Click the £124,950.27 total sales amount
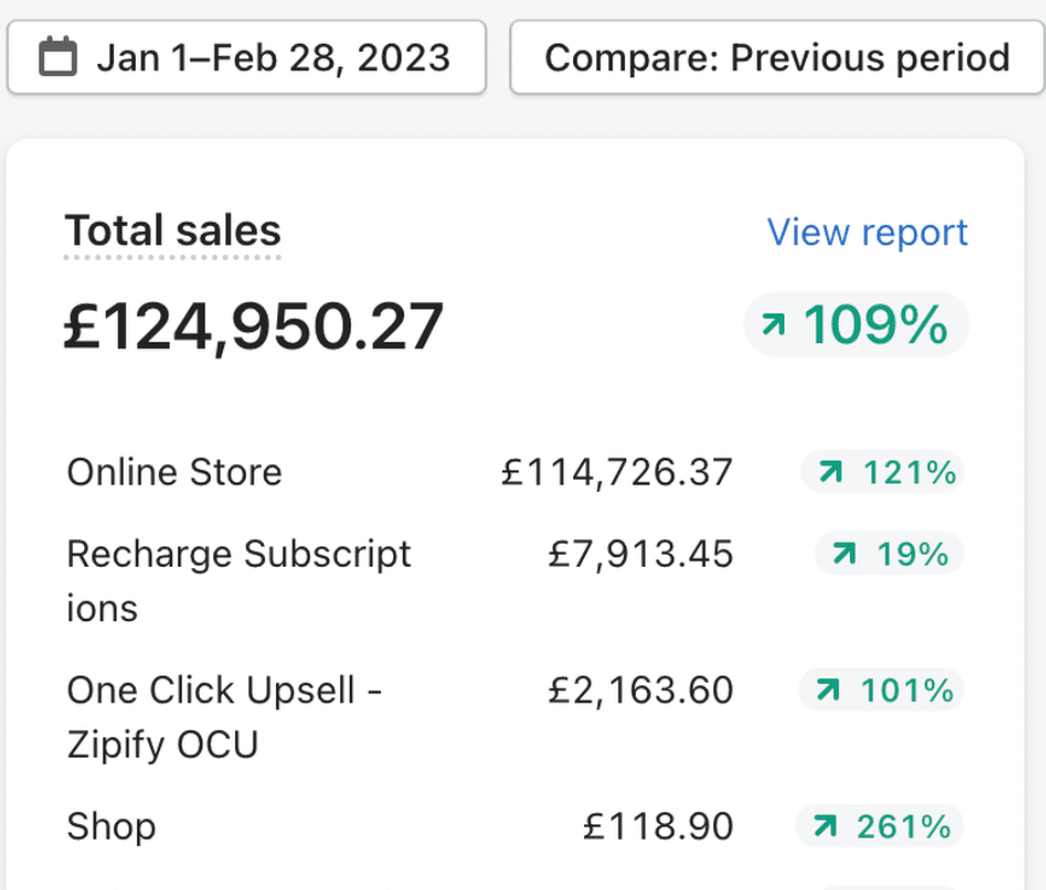This screenshot has width=1046, height=890. (x=254, y=327)
